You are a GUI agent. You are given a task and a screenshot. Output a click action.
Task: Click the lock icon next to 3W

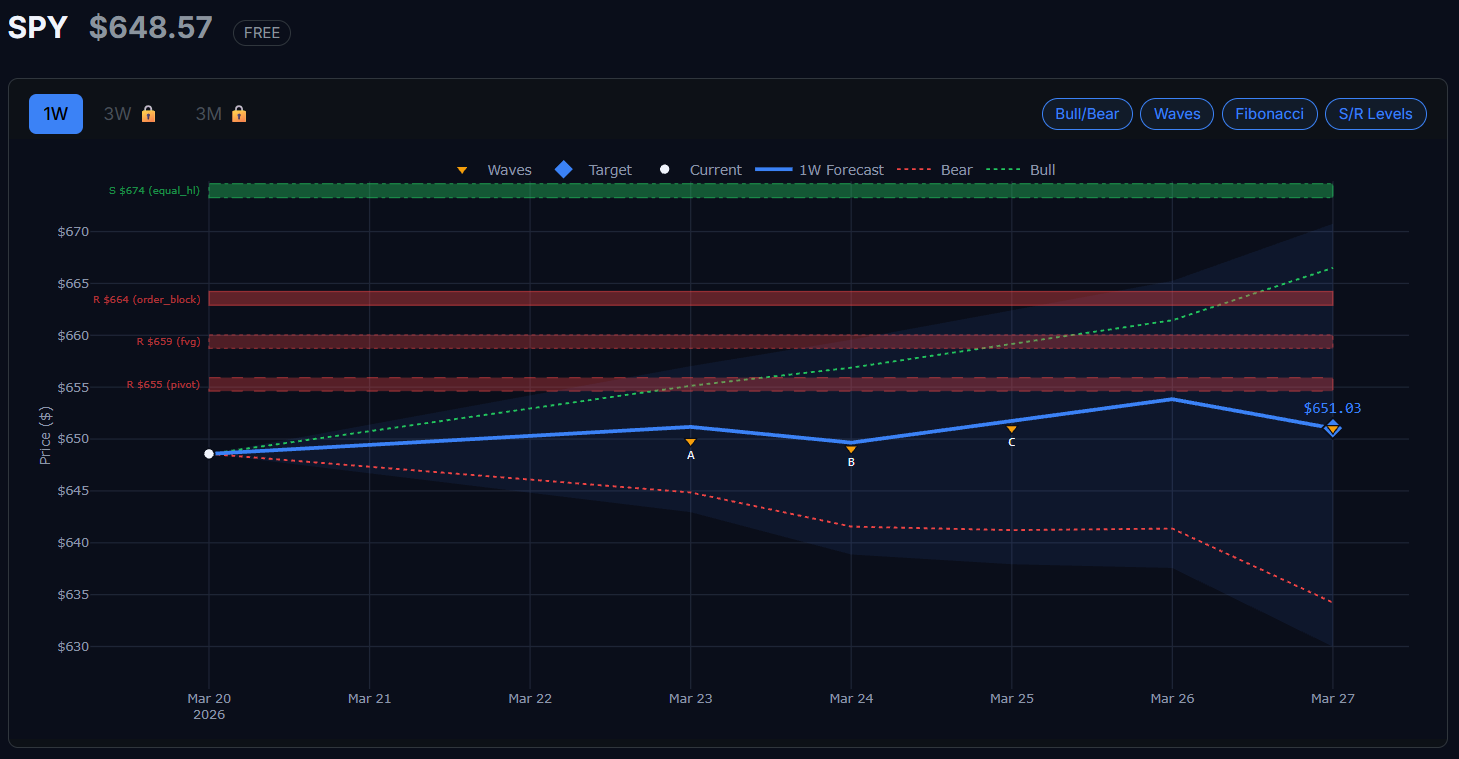coord(148,114)
